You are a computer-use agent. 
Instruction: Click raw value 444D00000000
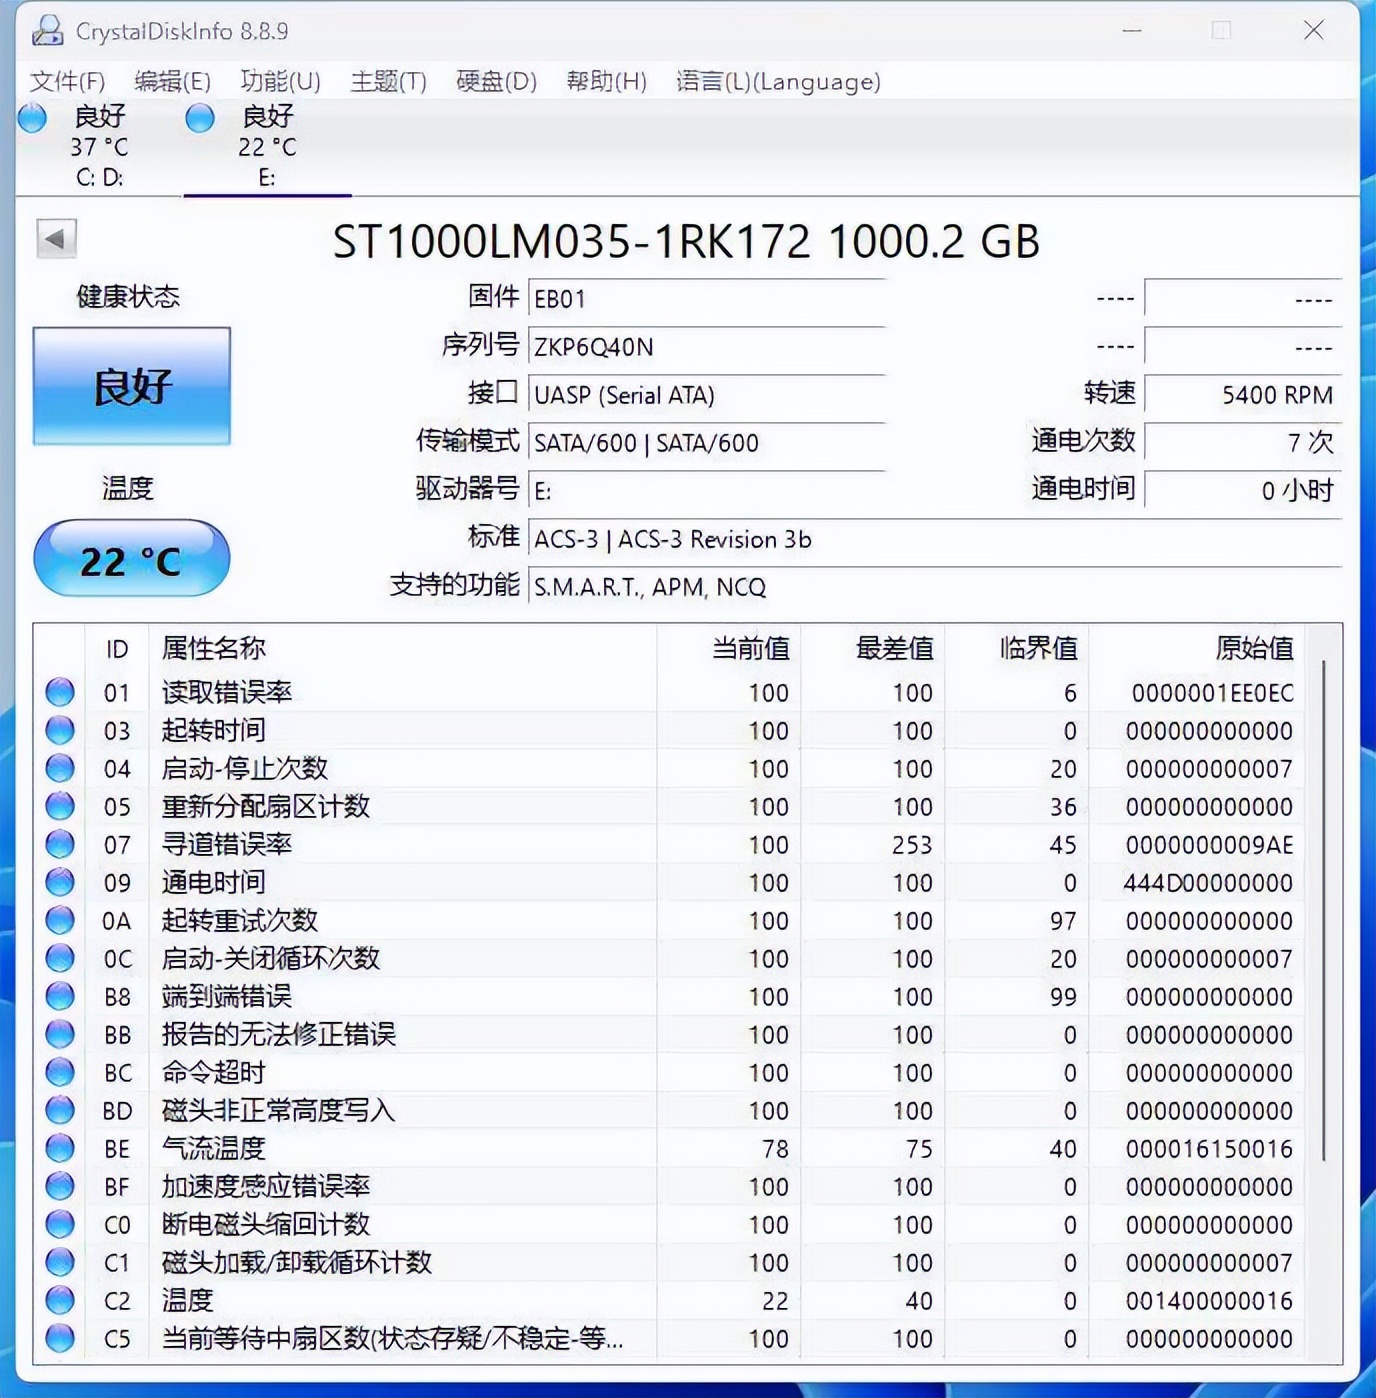(x=1208, y=882)
